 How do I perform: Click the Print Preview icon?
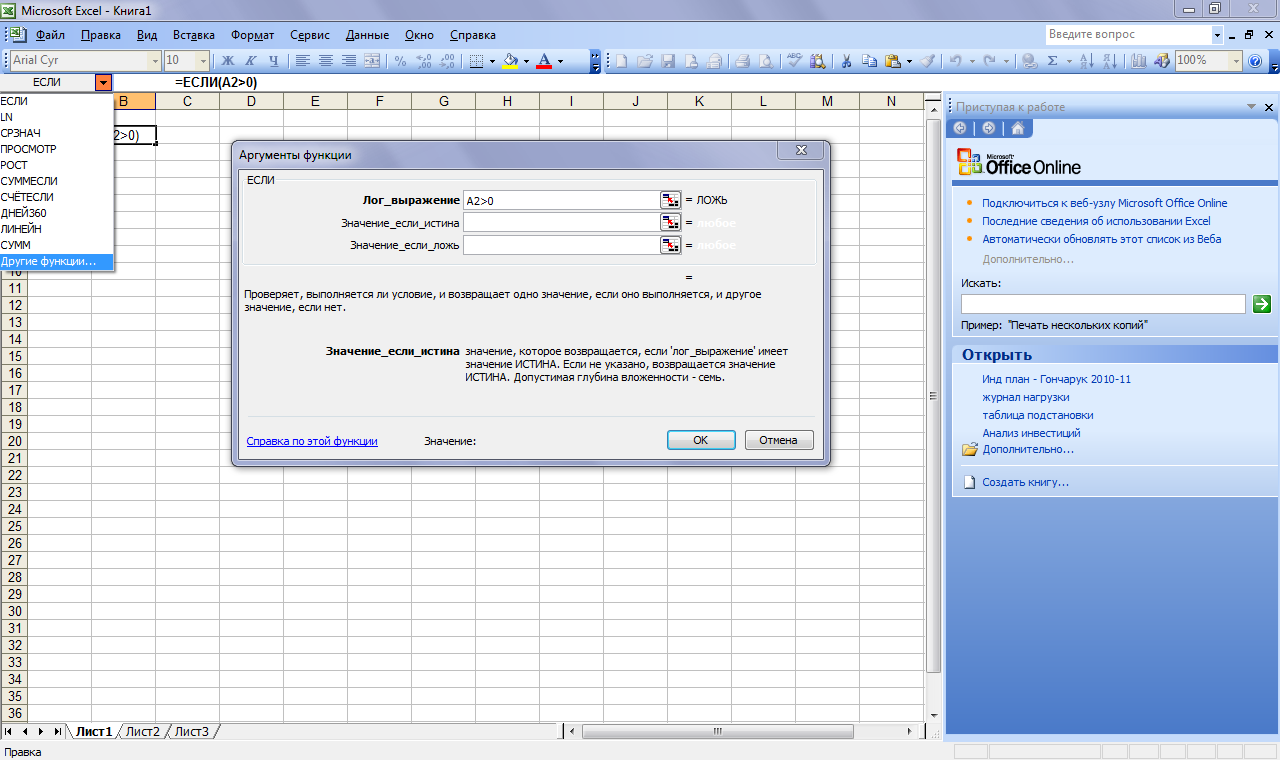[x=765, y=60]
